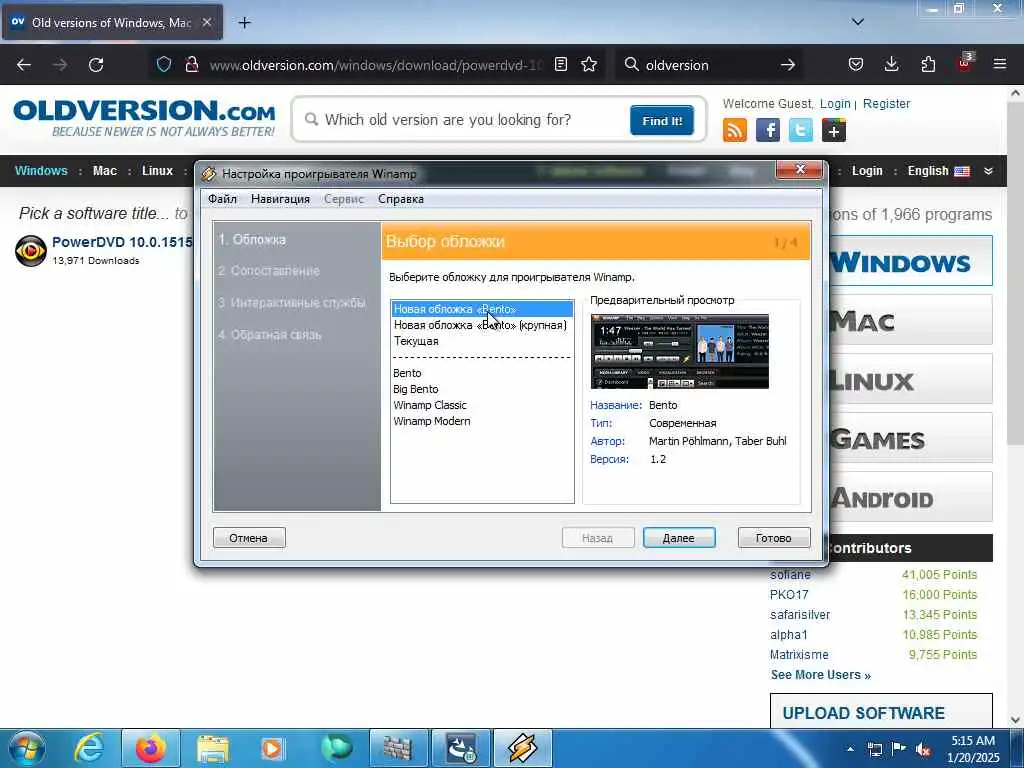Select Новая обложка «Bento» in the skin list
This screenshot has width=1024, height=768.
point(482,309)
